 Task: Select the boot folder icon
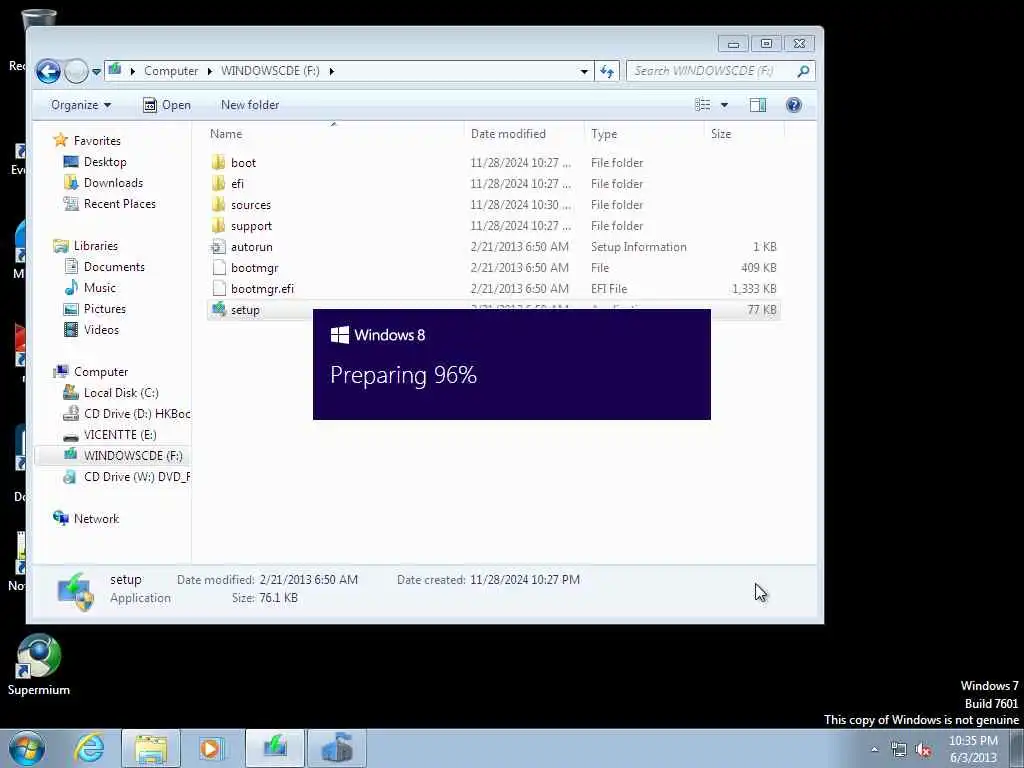(219, 163)
